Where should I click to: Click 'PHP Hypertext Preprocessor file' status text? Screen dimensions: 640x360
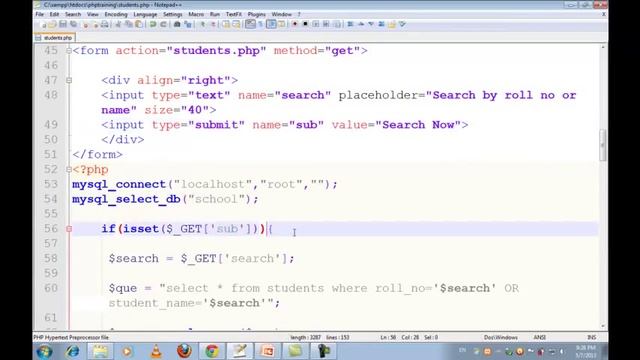click(x=71, y=338)
